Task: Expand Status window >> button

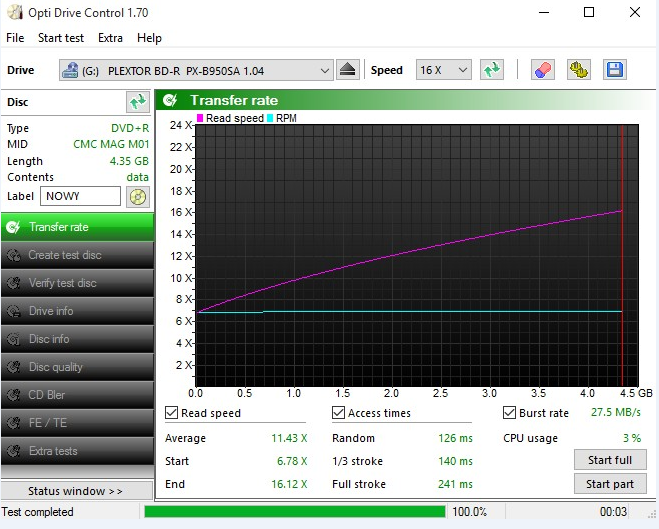Action: pyautogui.click(x=76, y=491)
